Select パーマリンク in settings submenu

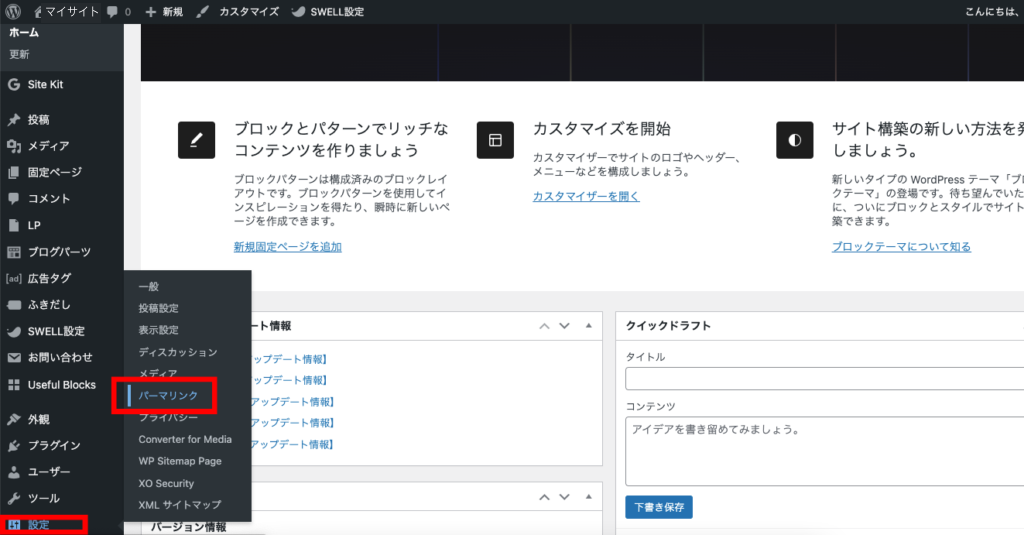[x=168, y=395]
